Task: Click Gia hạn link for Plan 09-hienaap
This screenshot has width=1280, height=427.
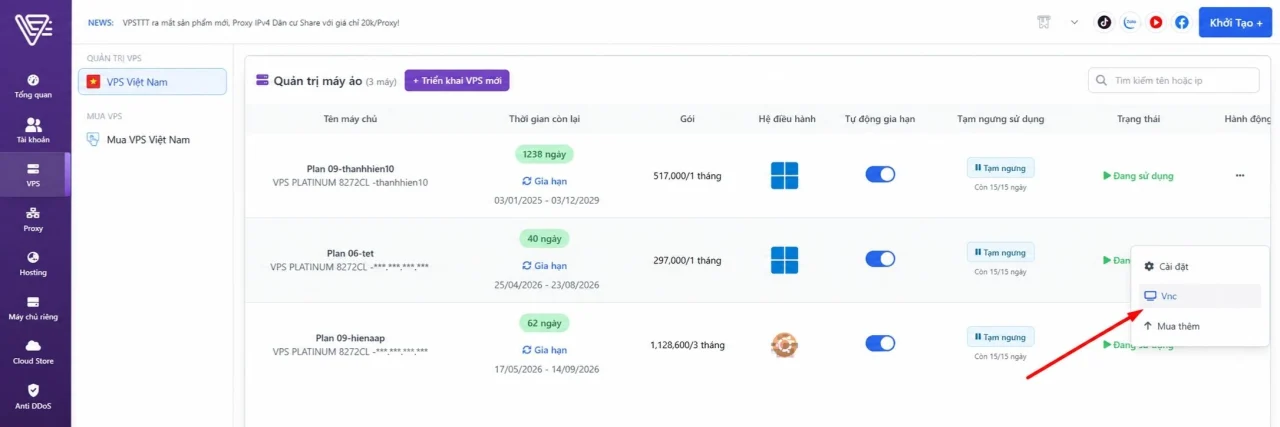Action: pyautogui.click(x=545, y=350)
